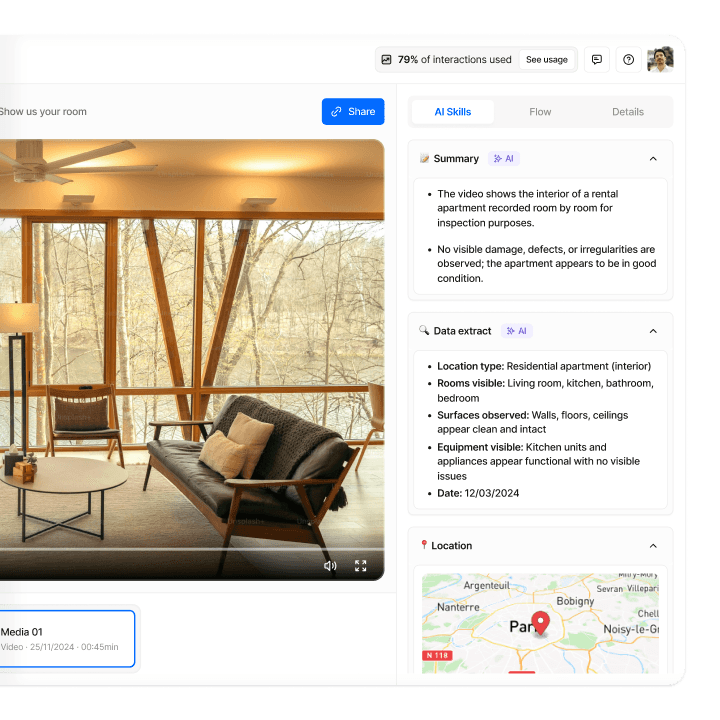Click the Bobigny label on the map
The image size is (720, 720).
pyautogui.click(x=575, y=601)
